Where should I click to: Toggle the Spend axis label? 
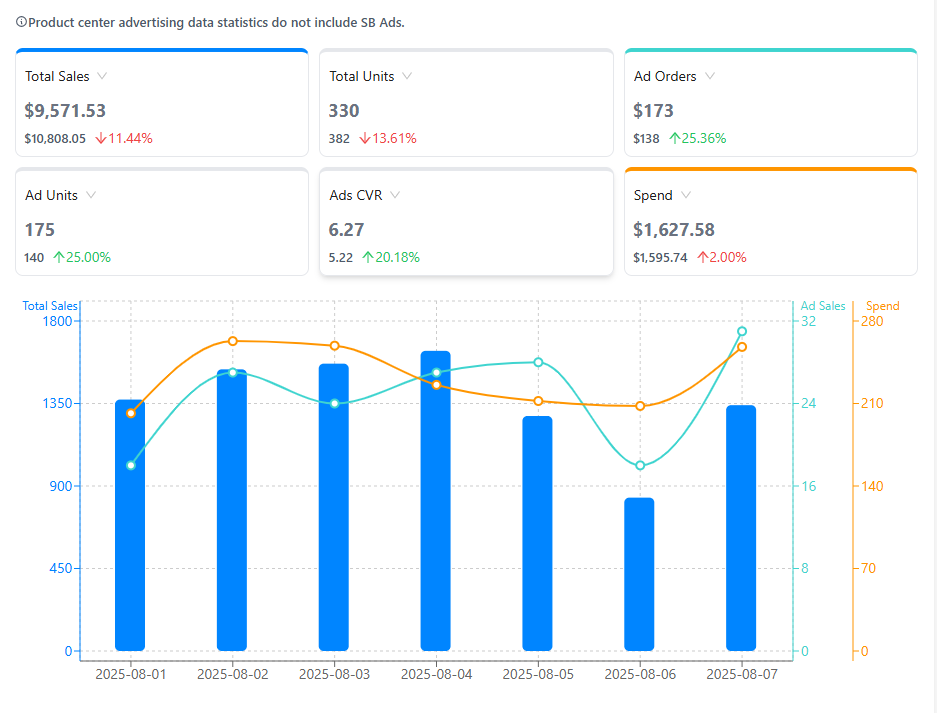coord(881,305)
